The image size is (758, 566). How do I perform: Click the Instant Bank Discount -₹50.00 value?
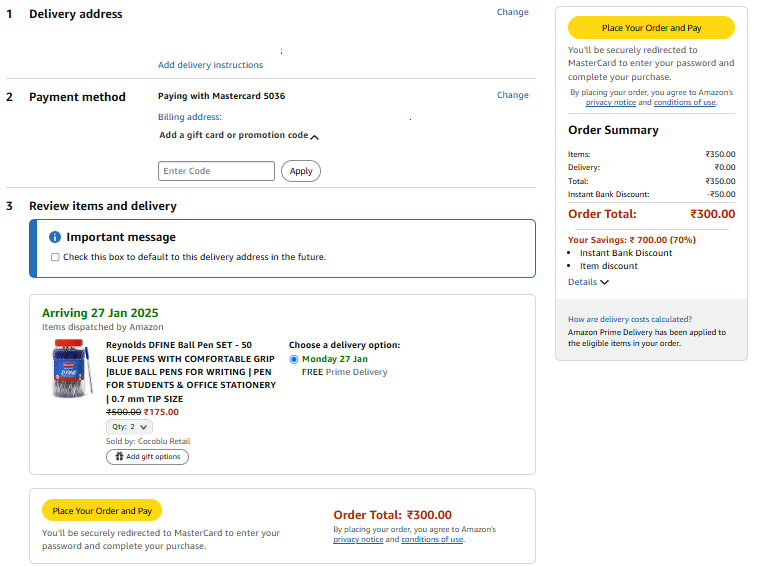(x=721, y=194)
